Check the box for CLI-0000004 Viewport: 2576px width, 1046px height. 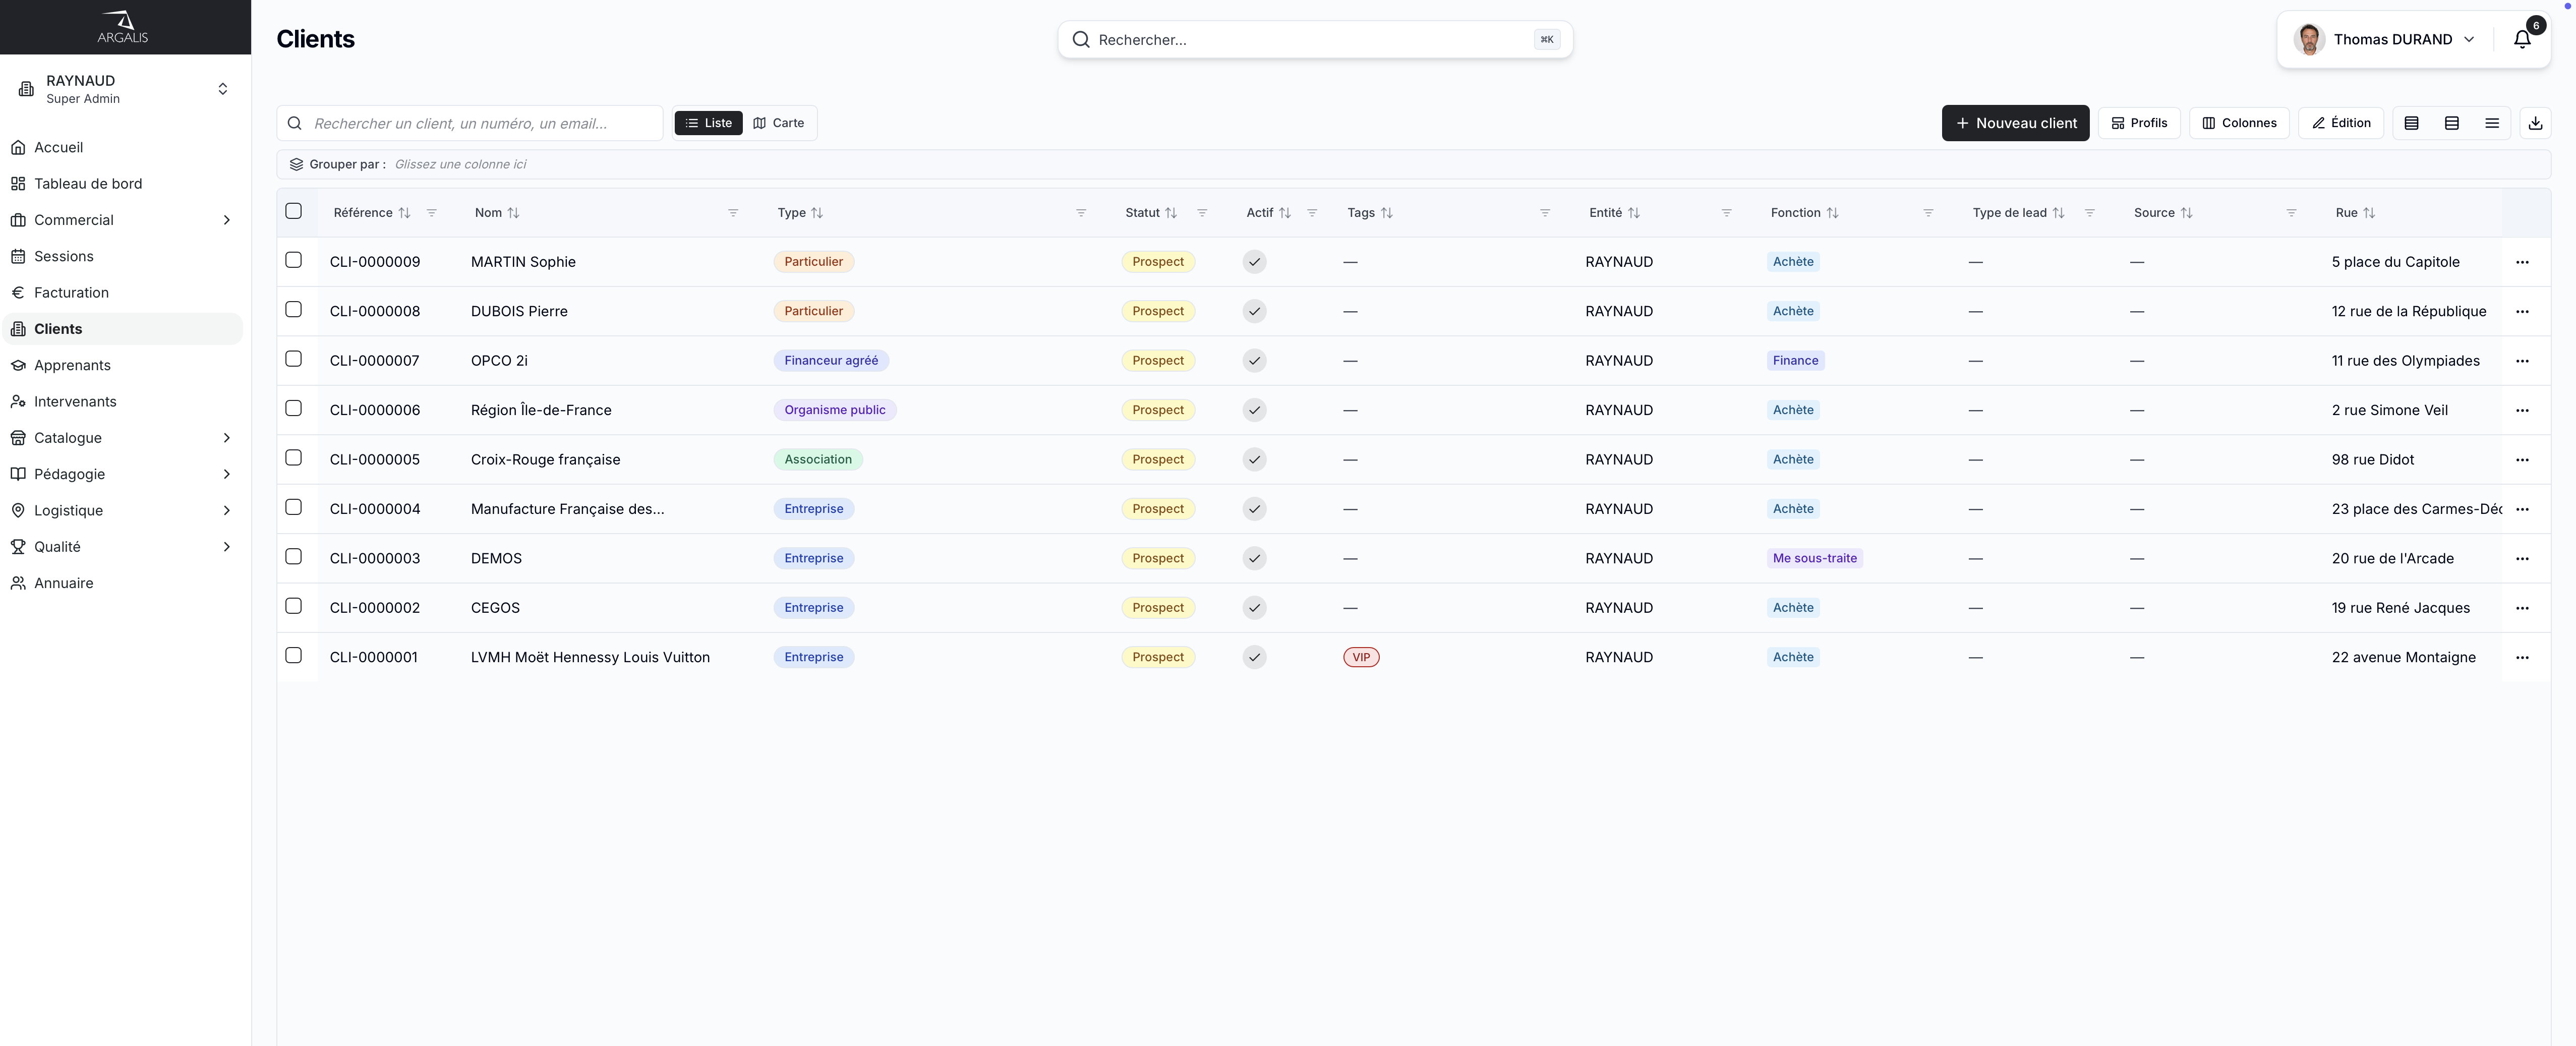[293, 507]
